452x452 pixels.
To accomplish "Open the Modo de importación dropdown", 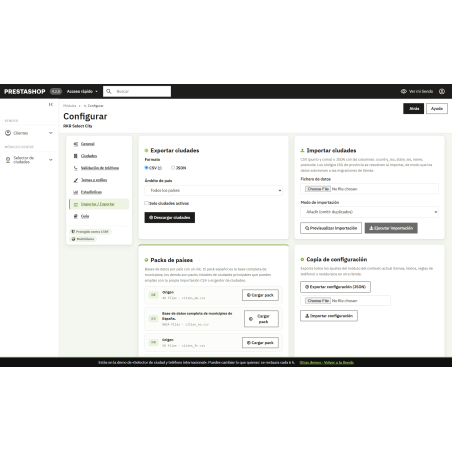I will pyautogui.click(x=369, y=212).
